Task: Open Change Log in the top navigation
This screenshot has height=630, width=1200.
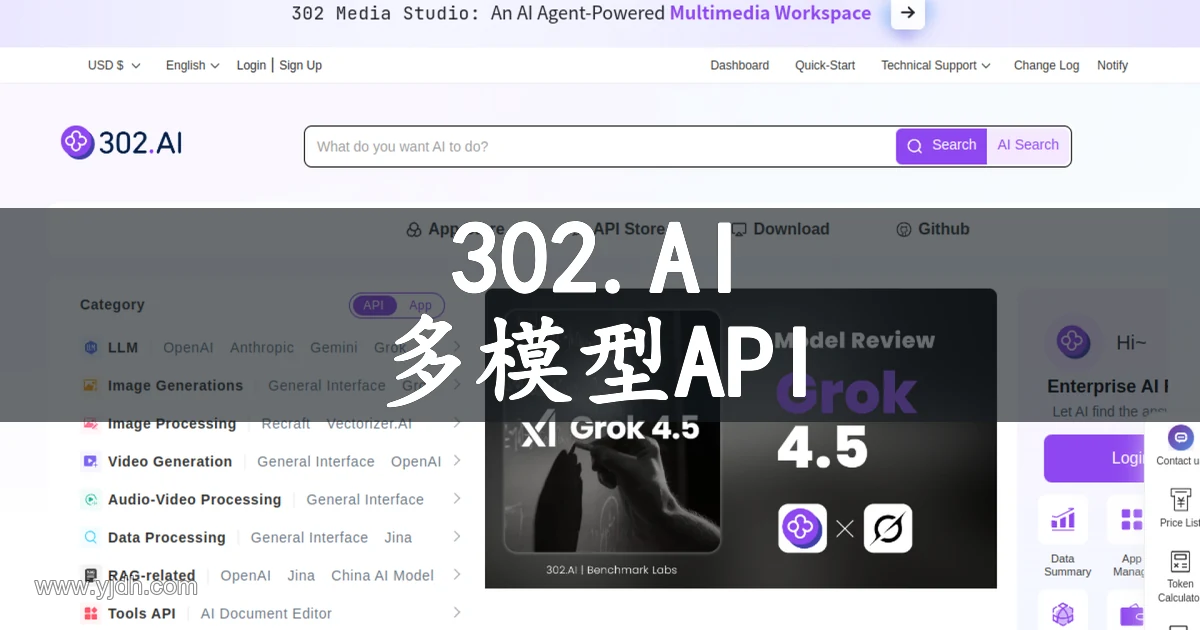Action: (1046, 65)
